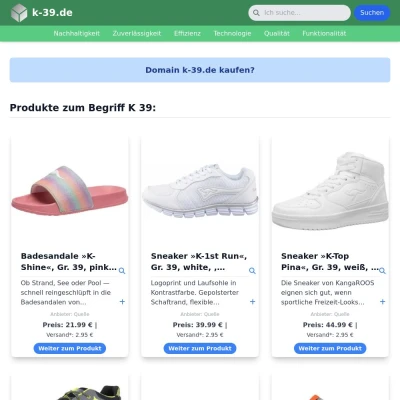Focus the Ich suche search field
Image resolution: width=400 pixels, height=400 pixels.
coord(299,13)
